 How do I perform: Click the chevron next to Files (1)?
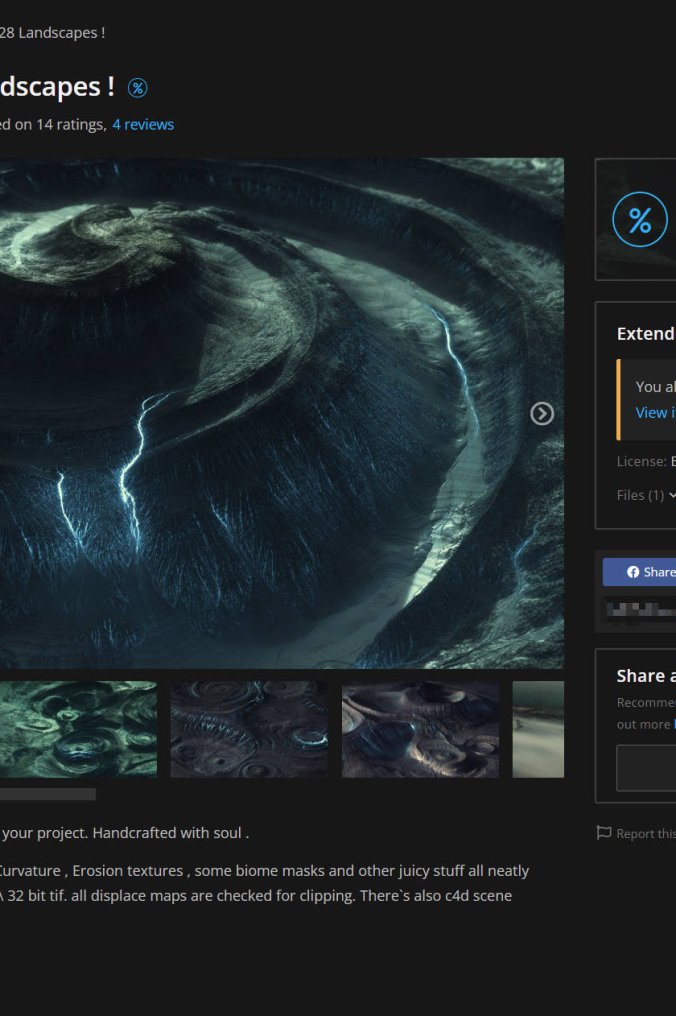coord(672,495)
